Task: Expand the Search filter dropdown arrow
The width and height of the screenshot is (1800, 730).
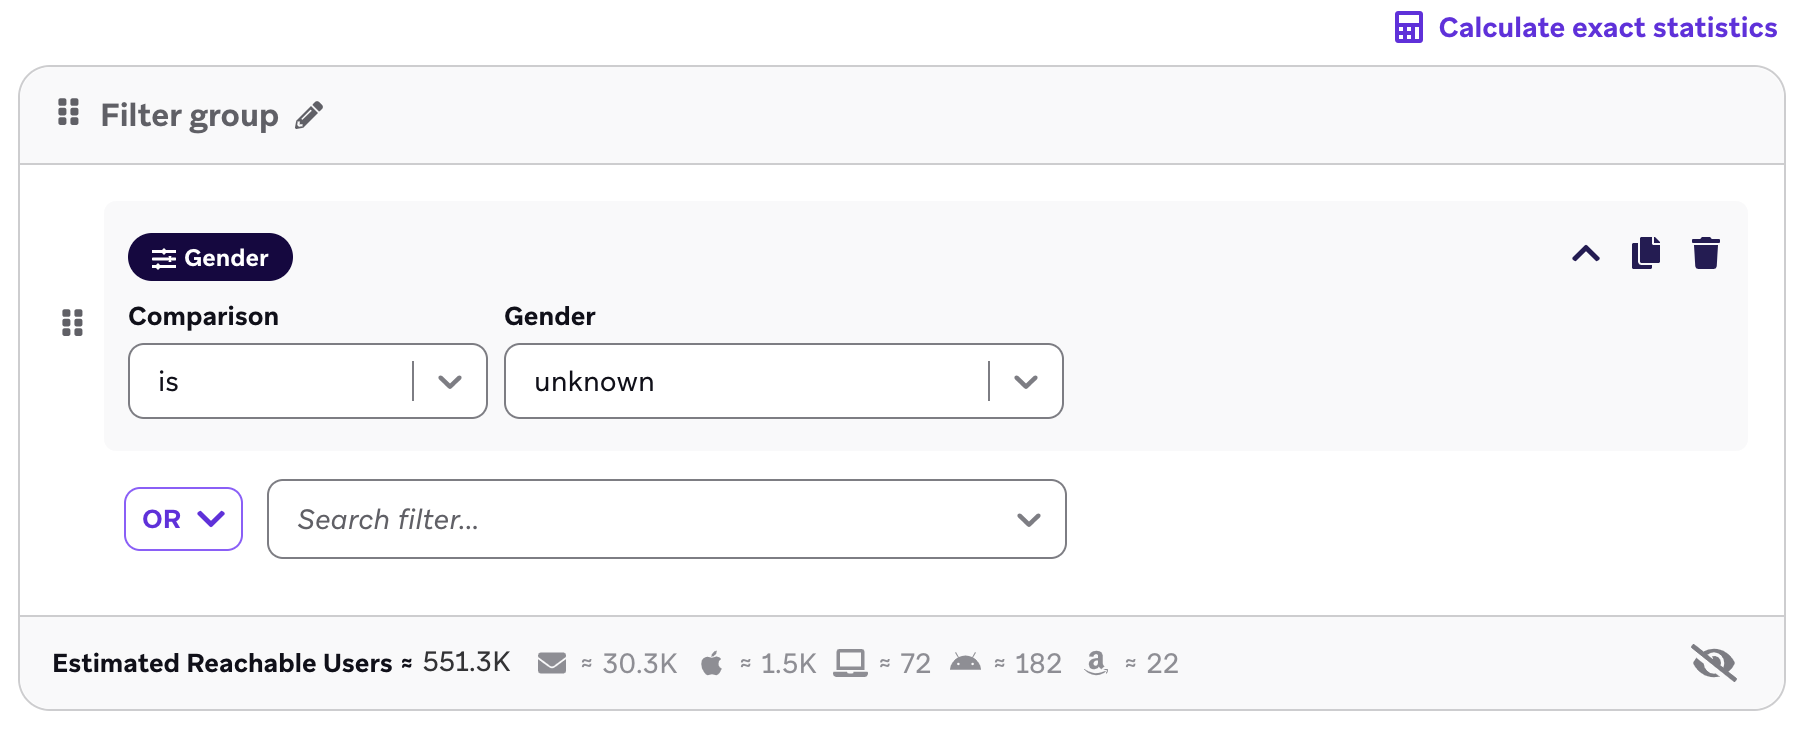Action: [x=1028, y=519]
